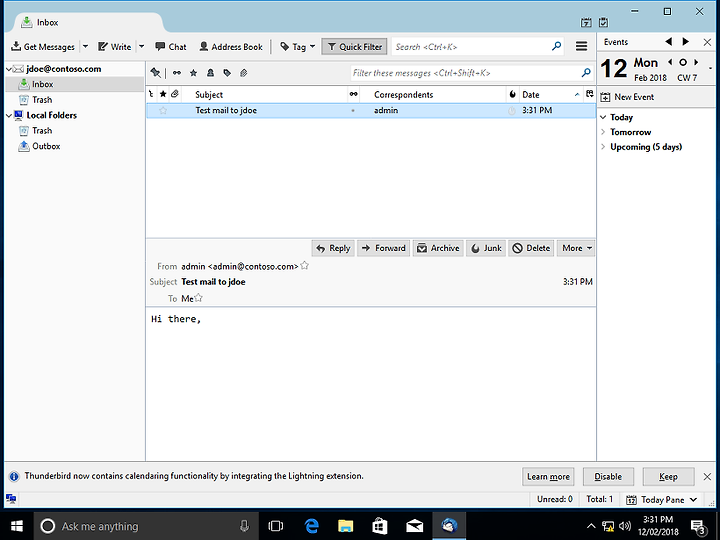Click Get Messages button
720x540 pixels.
43,46
